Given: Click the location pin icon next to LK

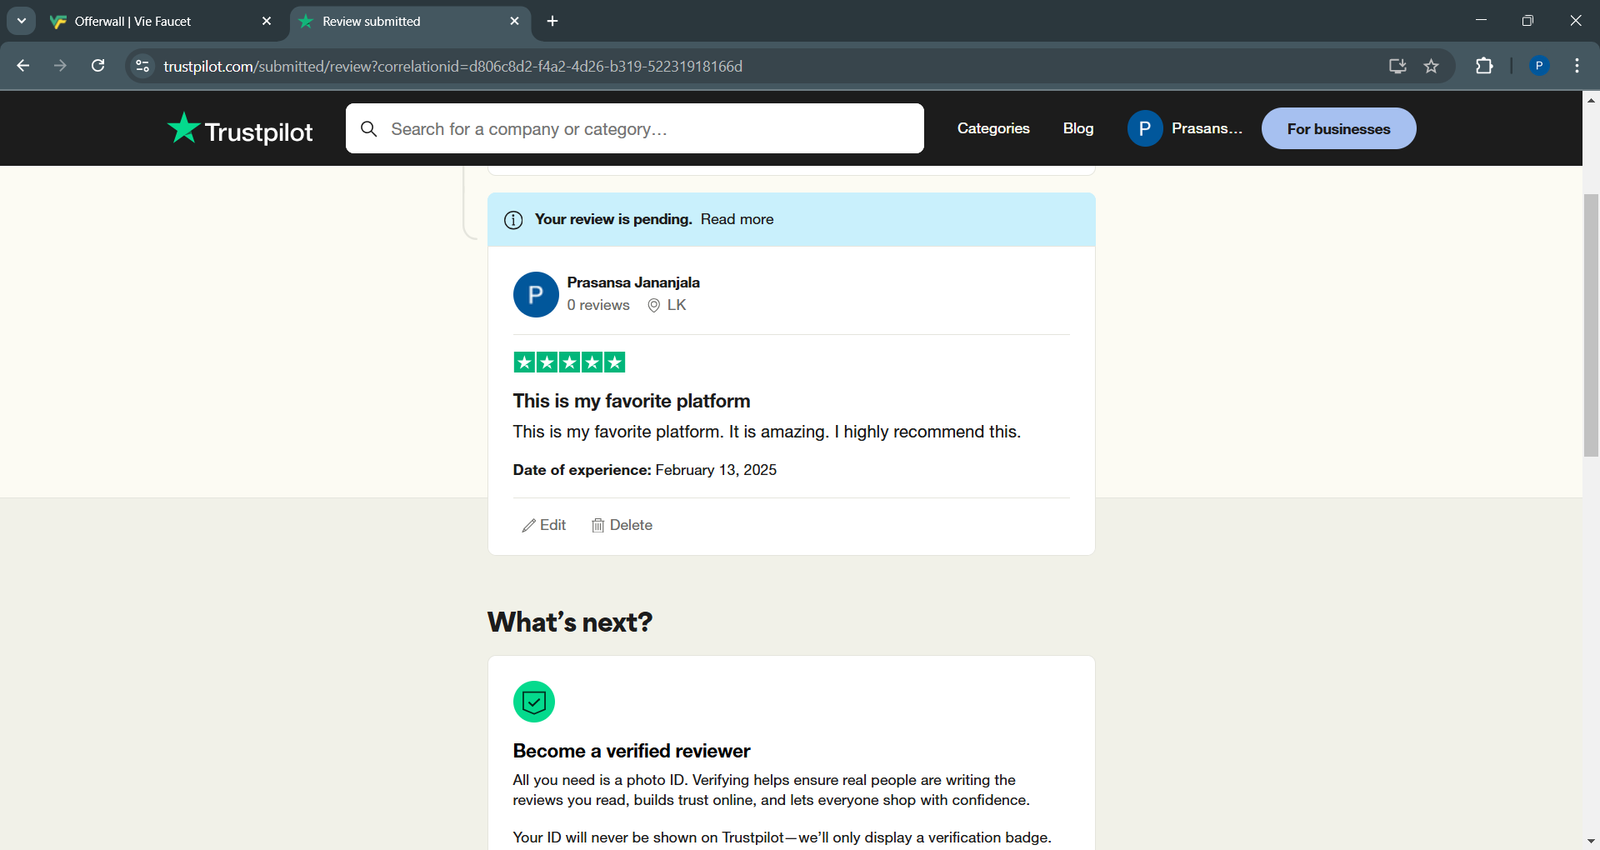Looking at the screenshot, I should 654,305.
